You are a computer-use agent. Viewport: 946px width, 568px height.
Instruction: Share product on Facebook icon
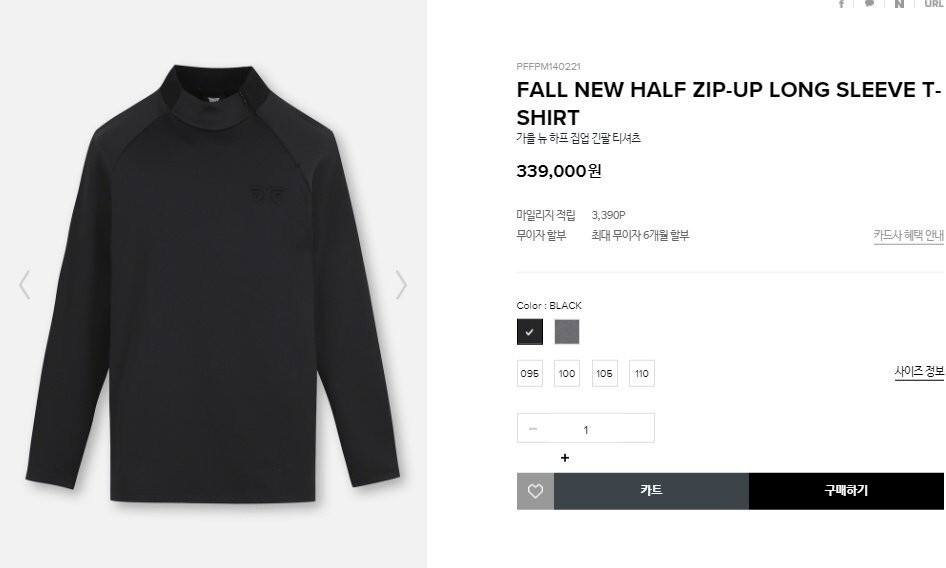[x=842, y=4]
